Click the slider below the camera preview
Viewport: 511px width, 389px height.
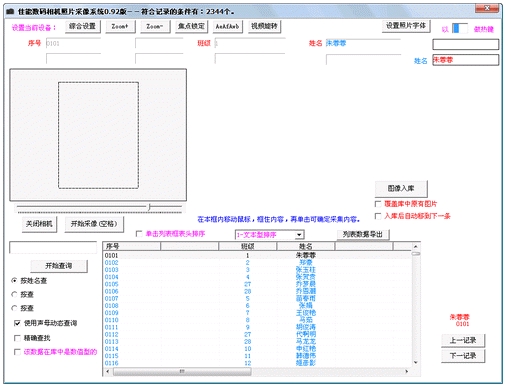pos(100,208)
